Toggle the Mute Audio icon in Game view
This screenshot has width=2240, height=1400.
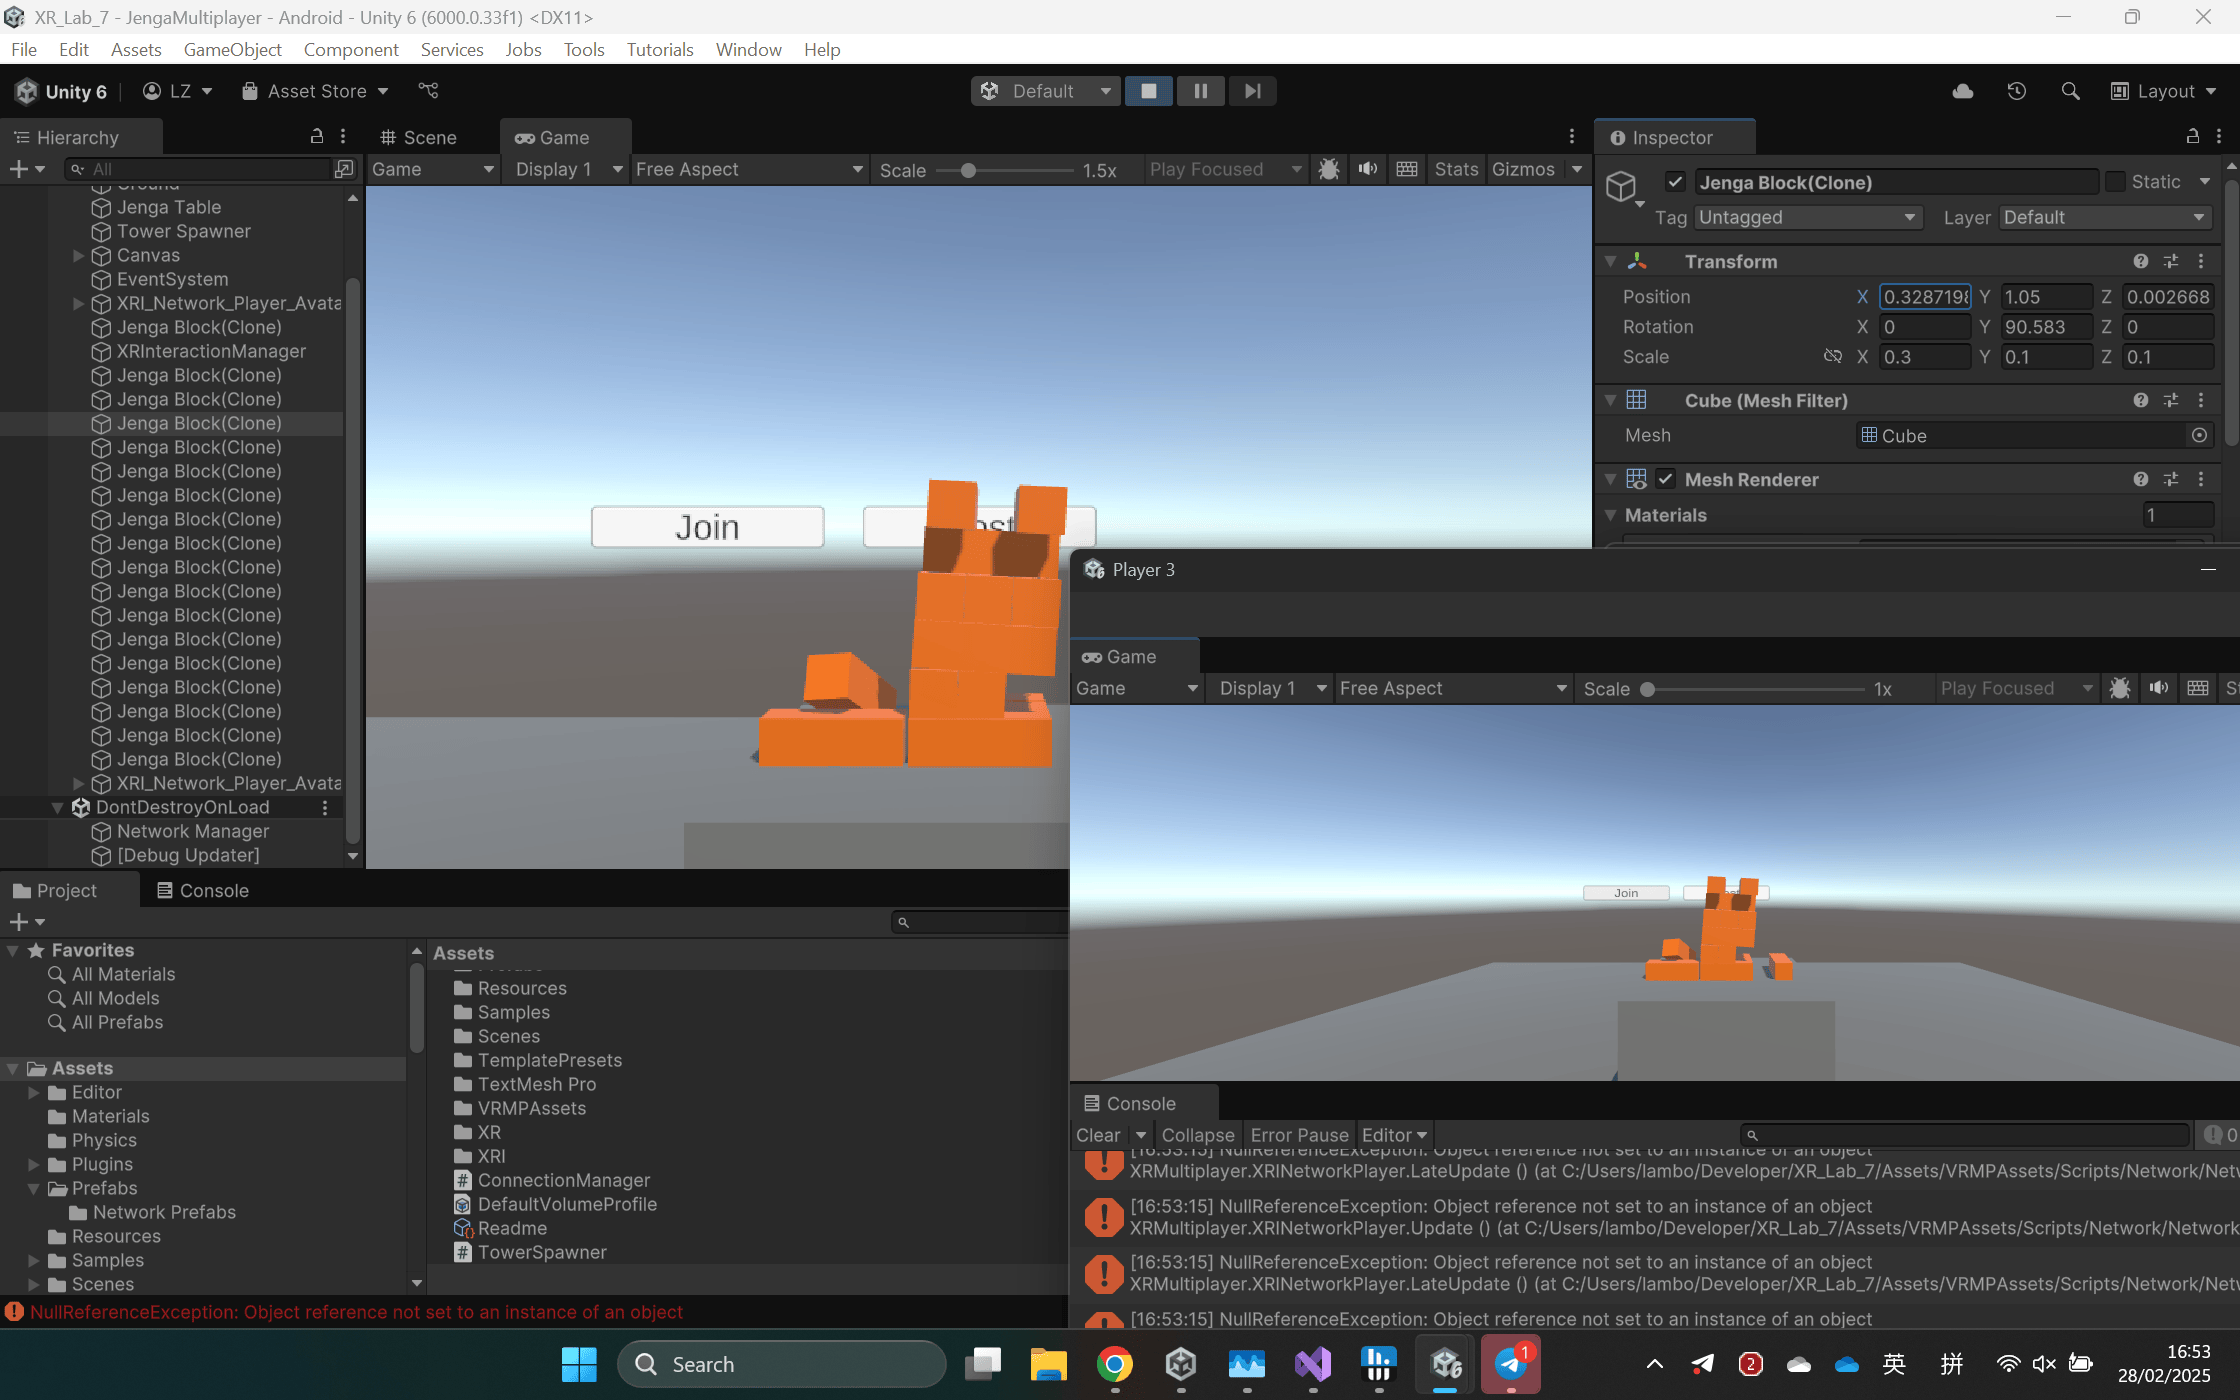1367,169
